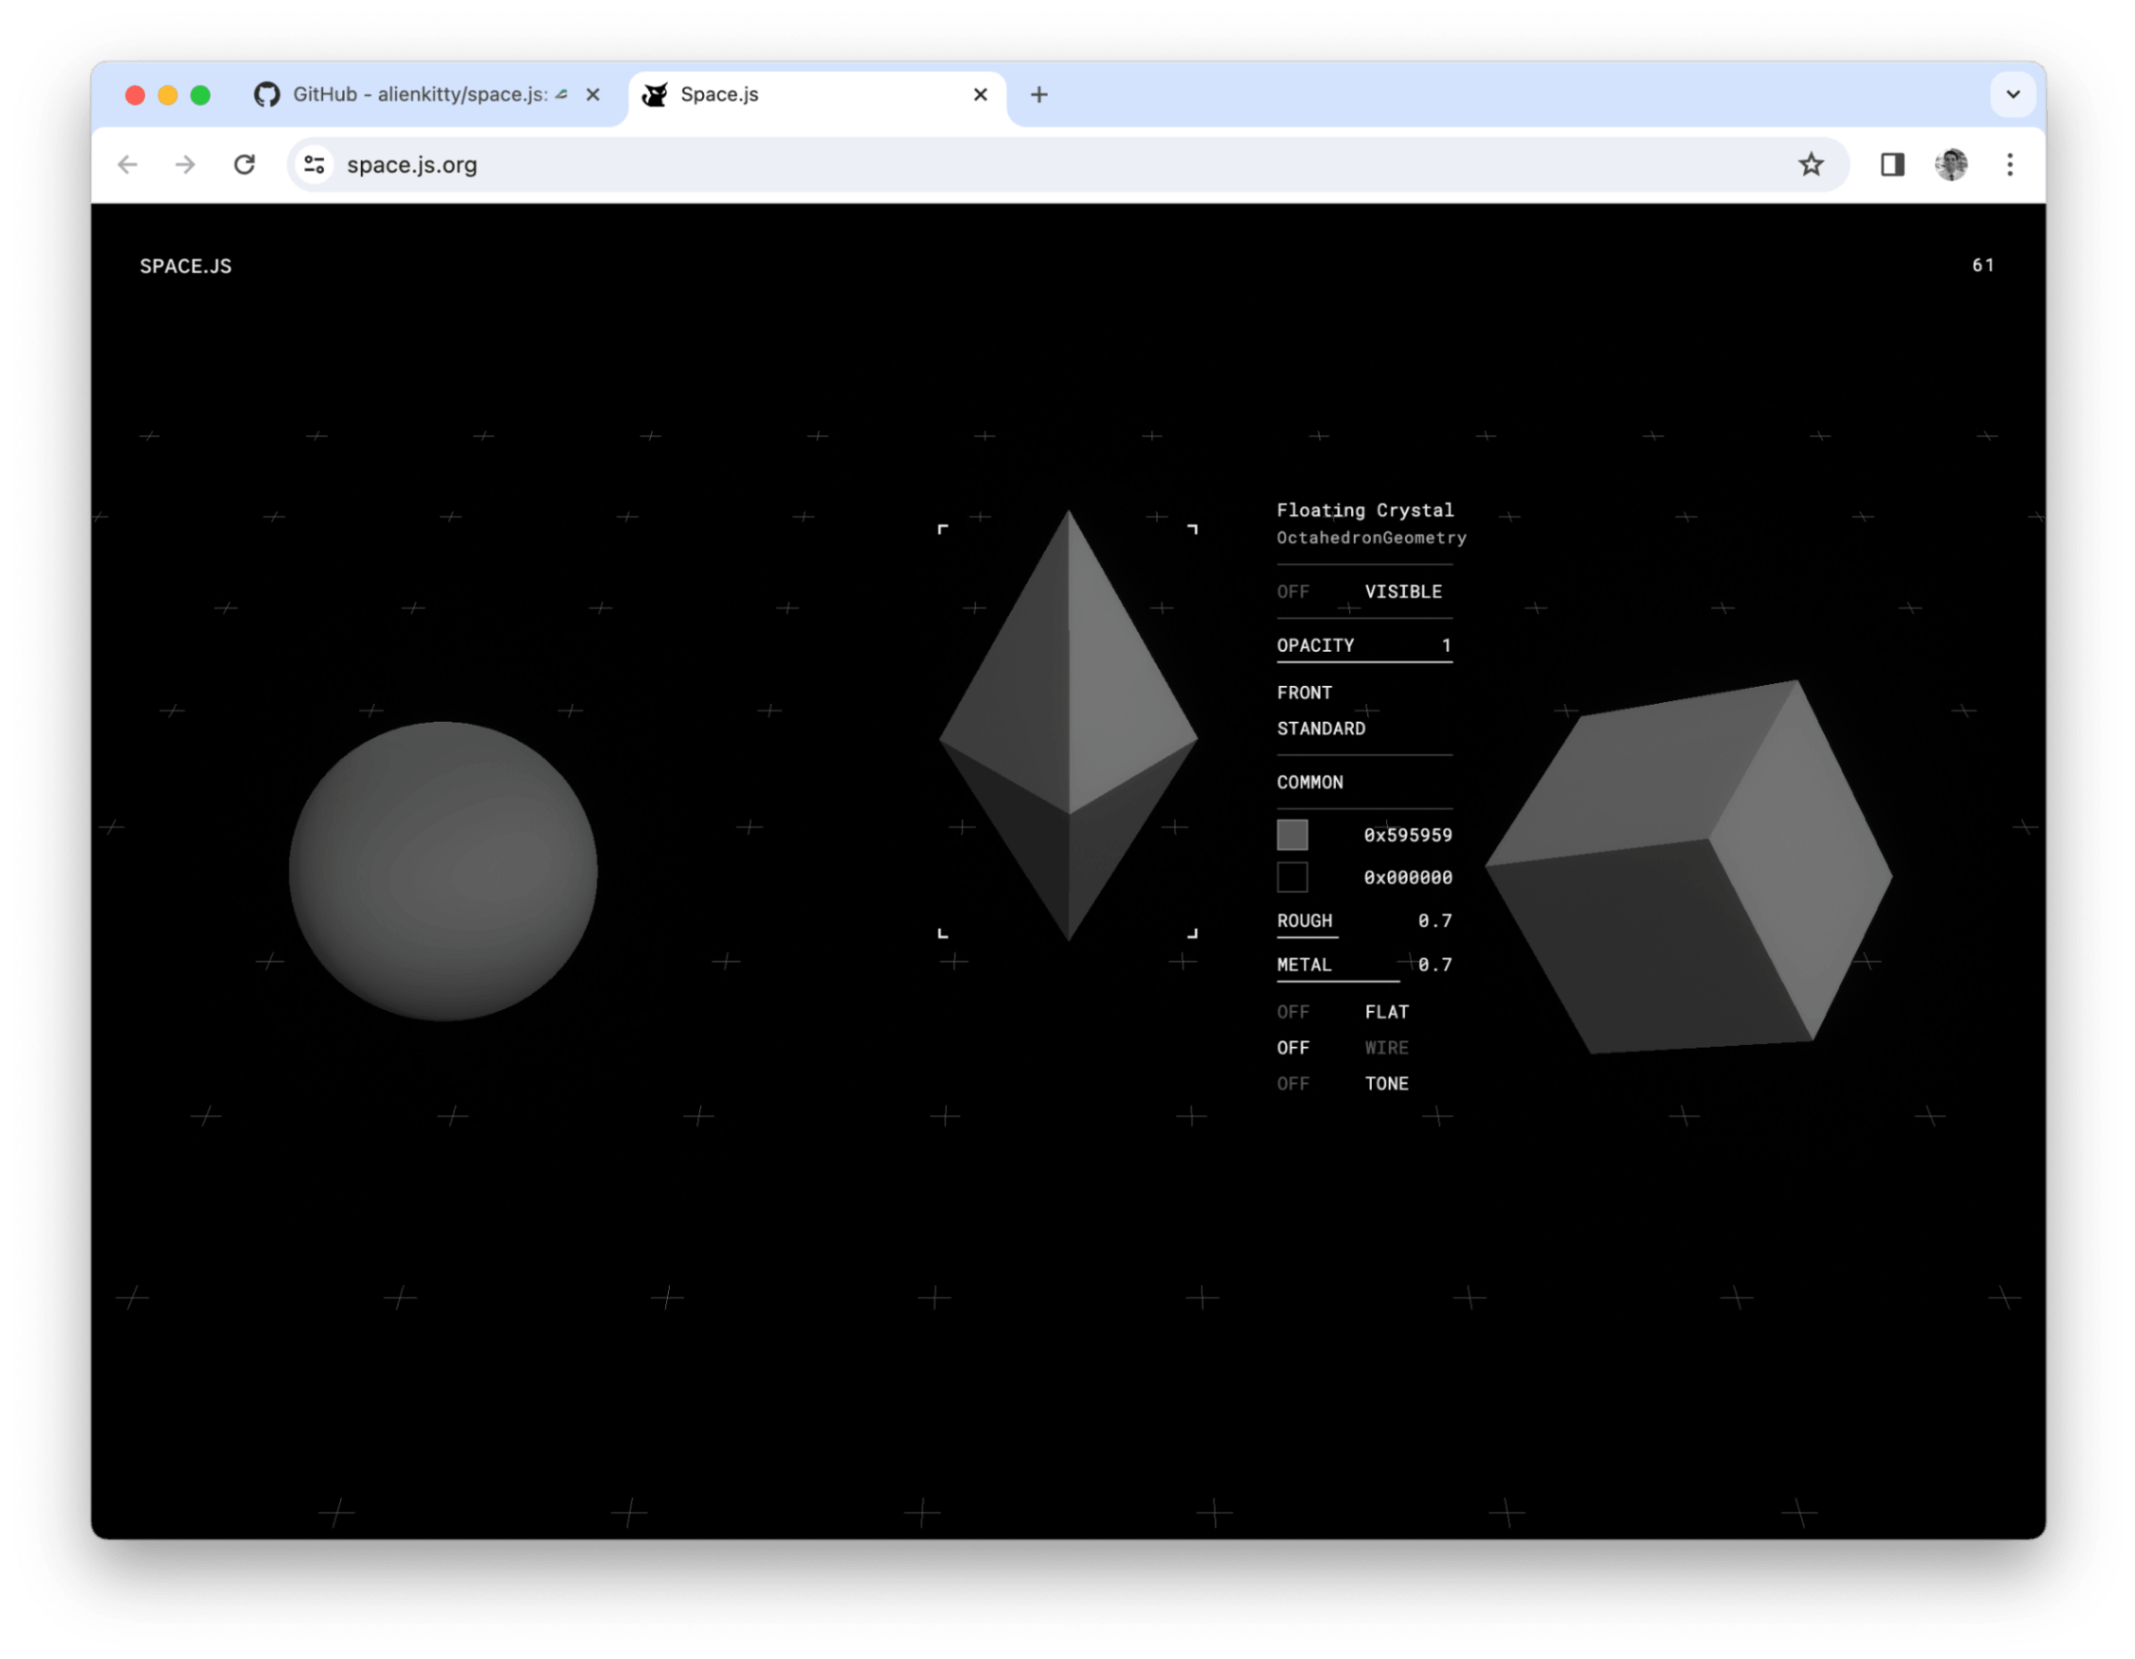Click the Chrome profile avatar

(1950, 164)
